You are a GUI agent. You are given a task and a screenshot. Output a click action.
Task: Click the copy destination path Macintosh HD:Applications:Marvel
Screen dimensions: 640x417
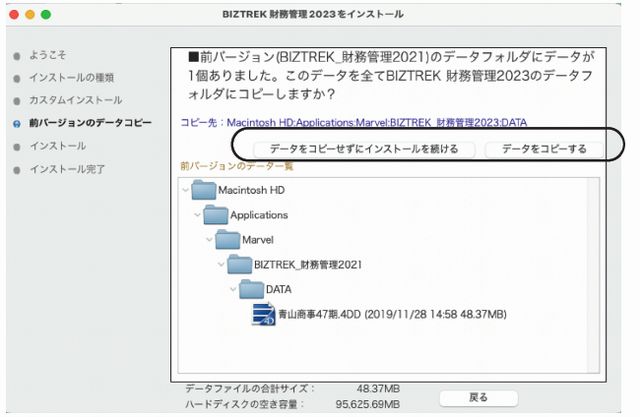click(377, 122)
